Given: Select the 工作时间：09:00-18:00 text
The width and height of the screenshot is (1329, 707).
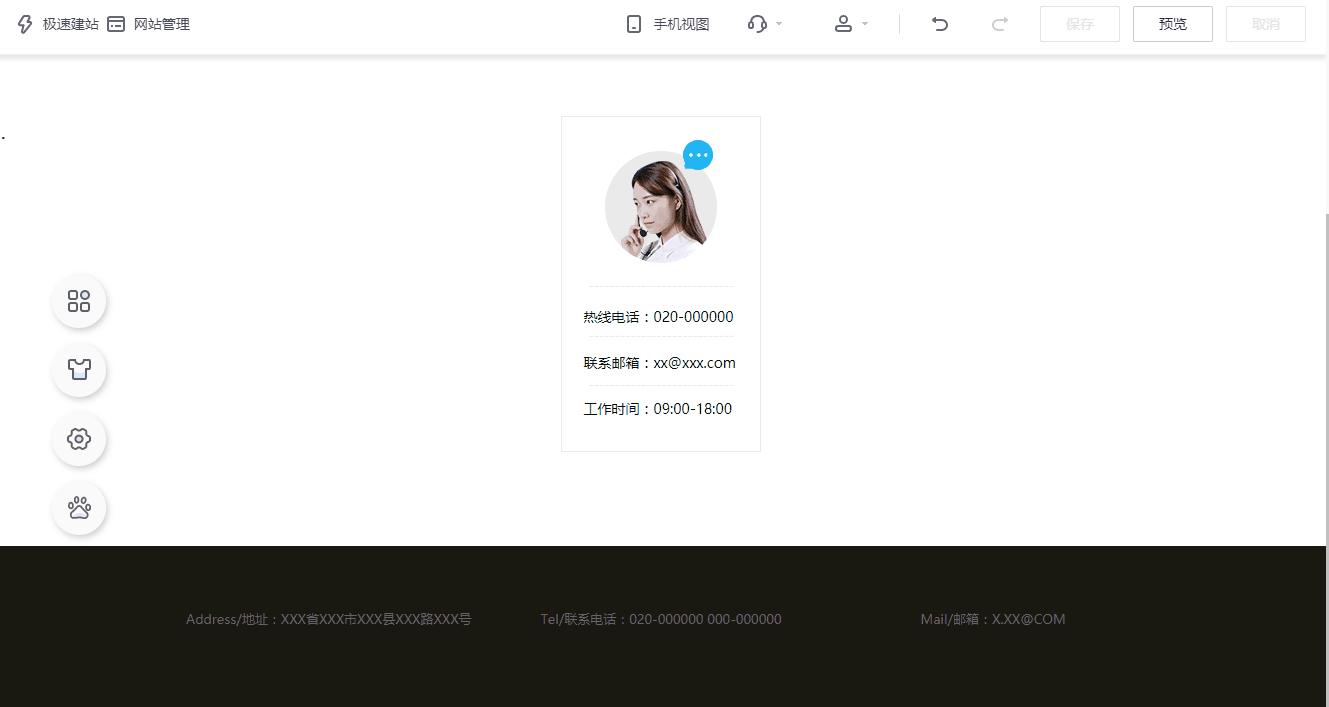Looking at the screenshot, I should (x=658, y=409).
